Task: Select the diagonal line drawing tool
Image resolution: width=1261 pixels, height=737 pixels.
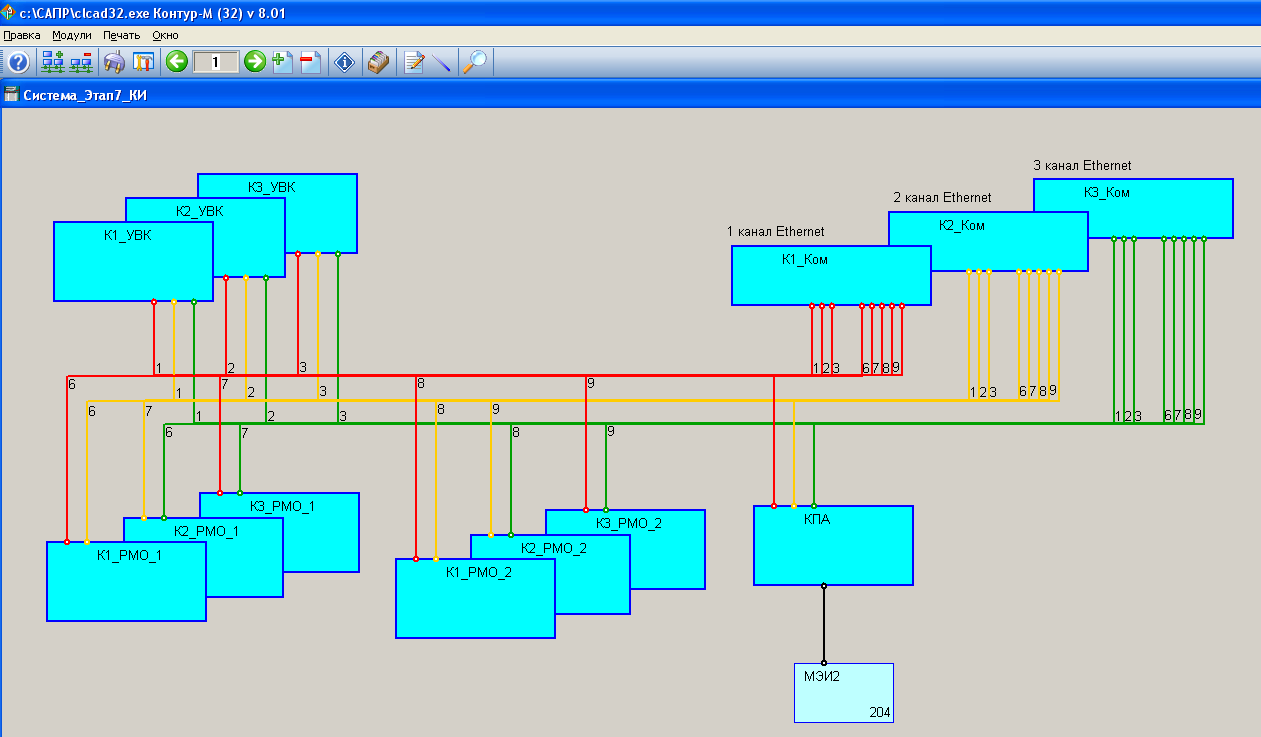Action: 442,62
